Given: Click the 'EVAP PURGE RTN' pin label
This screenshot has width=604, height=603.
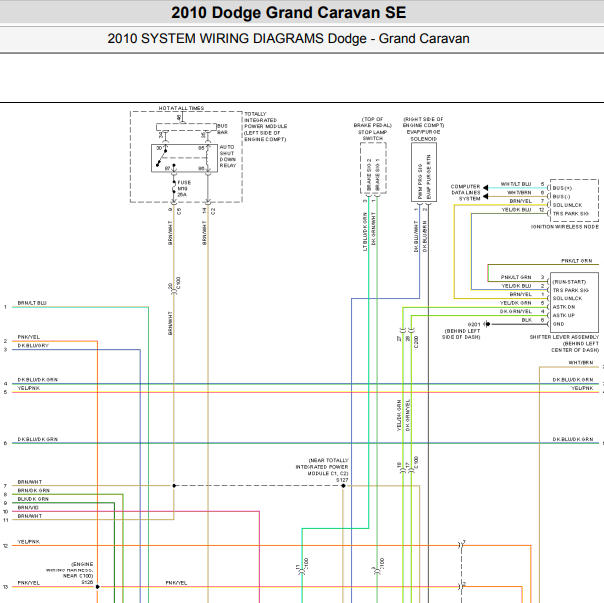Looking at the screenshot, I should pyautogui.click(x=429, y=177).
